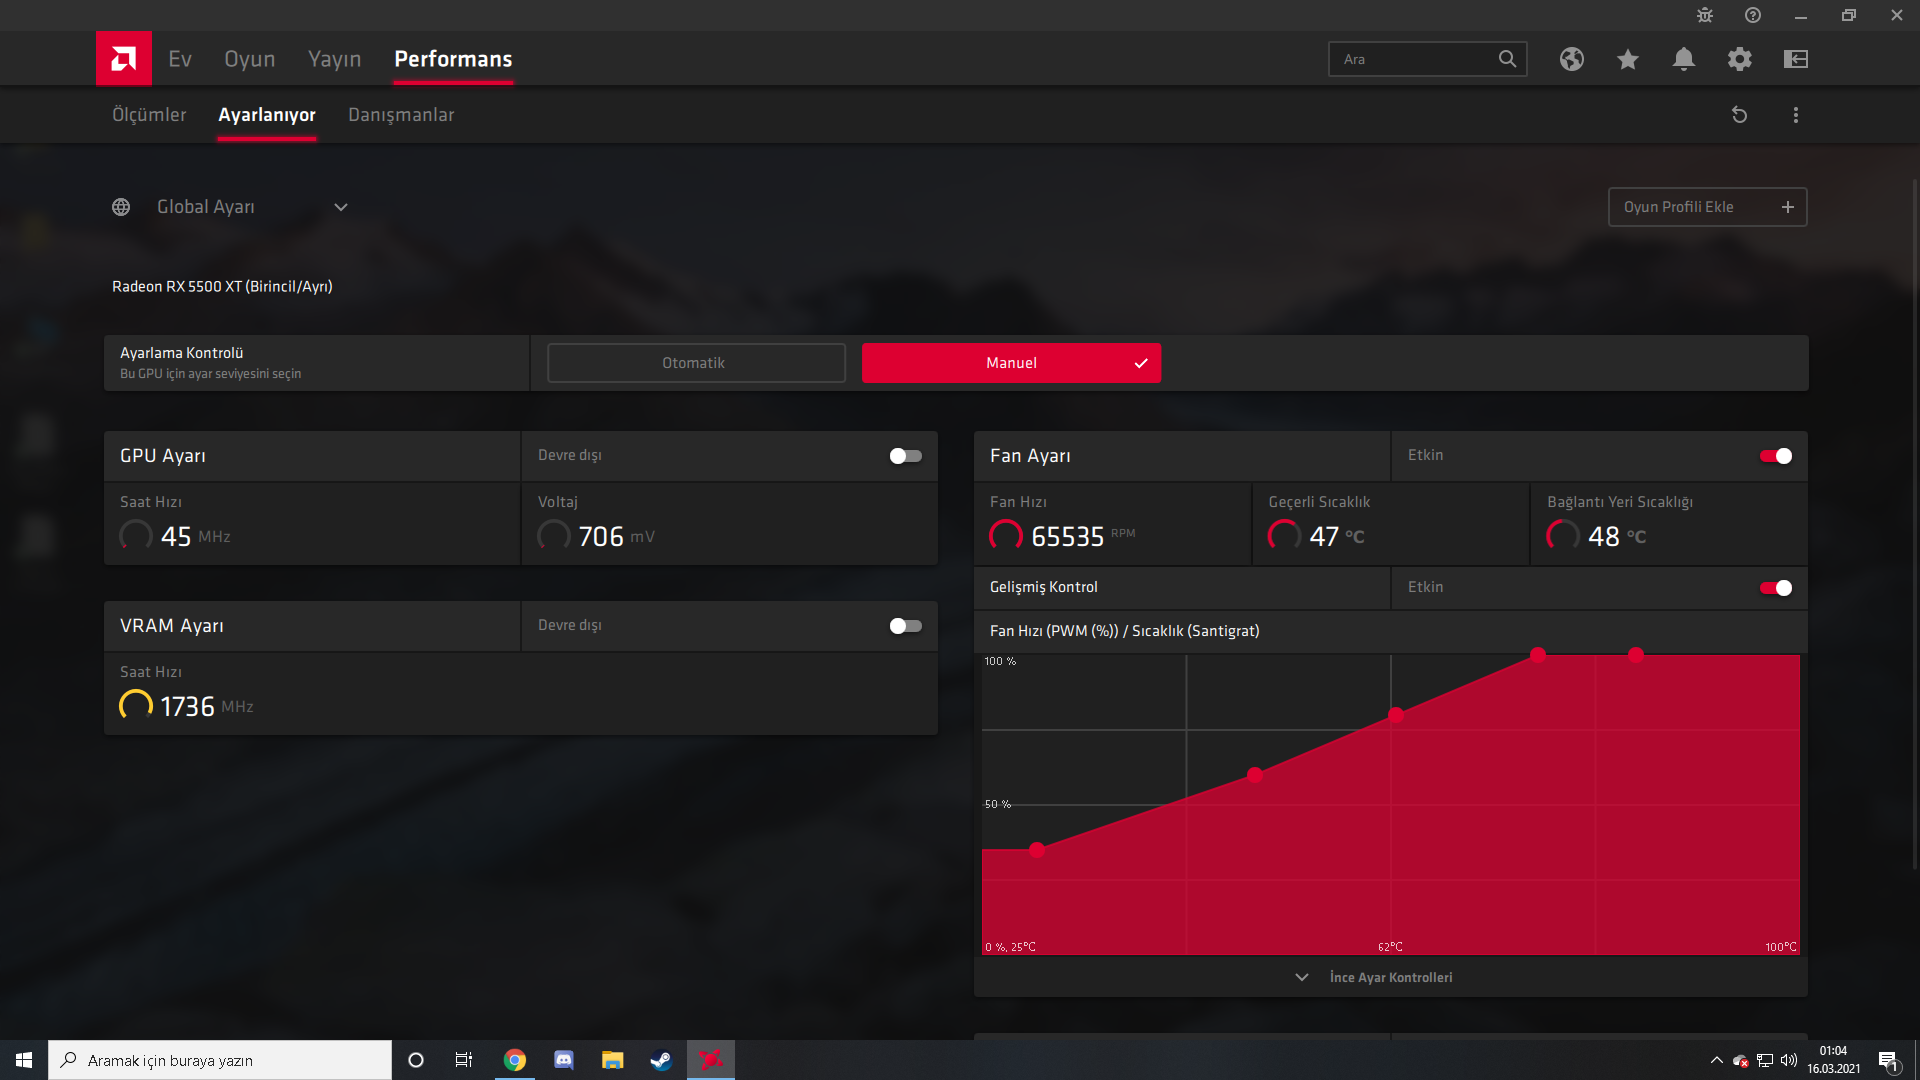Toggle the sidebar panel icon
Image resolution: width=1920 pixels, height=1080 pixels.
[1796, 59]
